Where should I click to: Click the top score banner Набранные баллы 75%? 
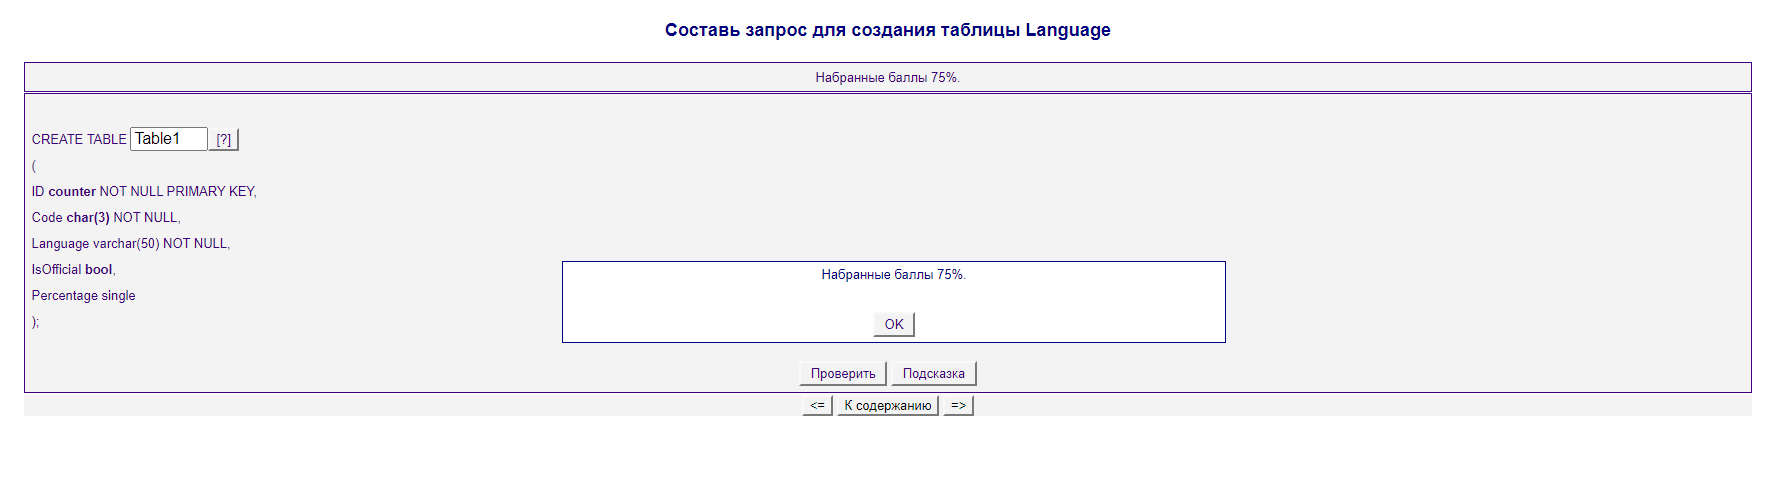coord(887,77)
